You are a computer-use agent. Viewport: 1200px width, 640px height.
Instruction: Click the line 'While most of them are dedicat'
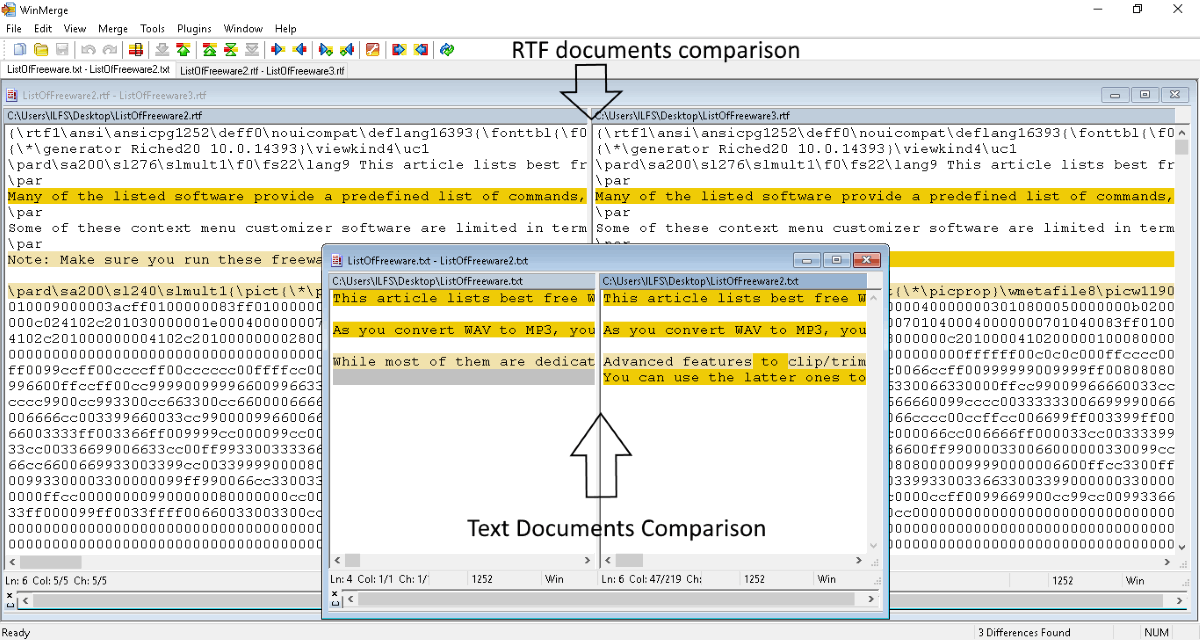[464, 362]
